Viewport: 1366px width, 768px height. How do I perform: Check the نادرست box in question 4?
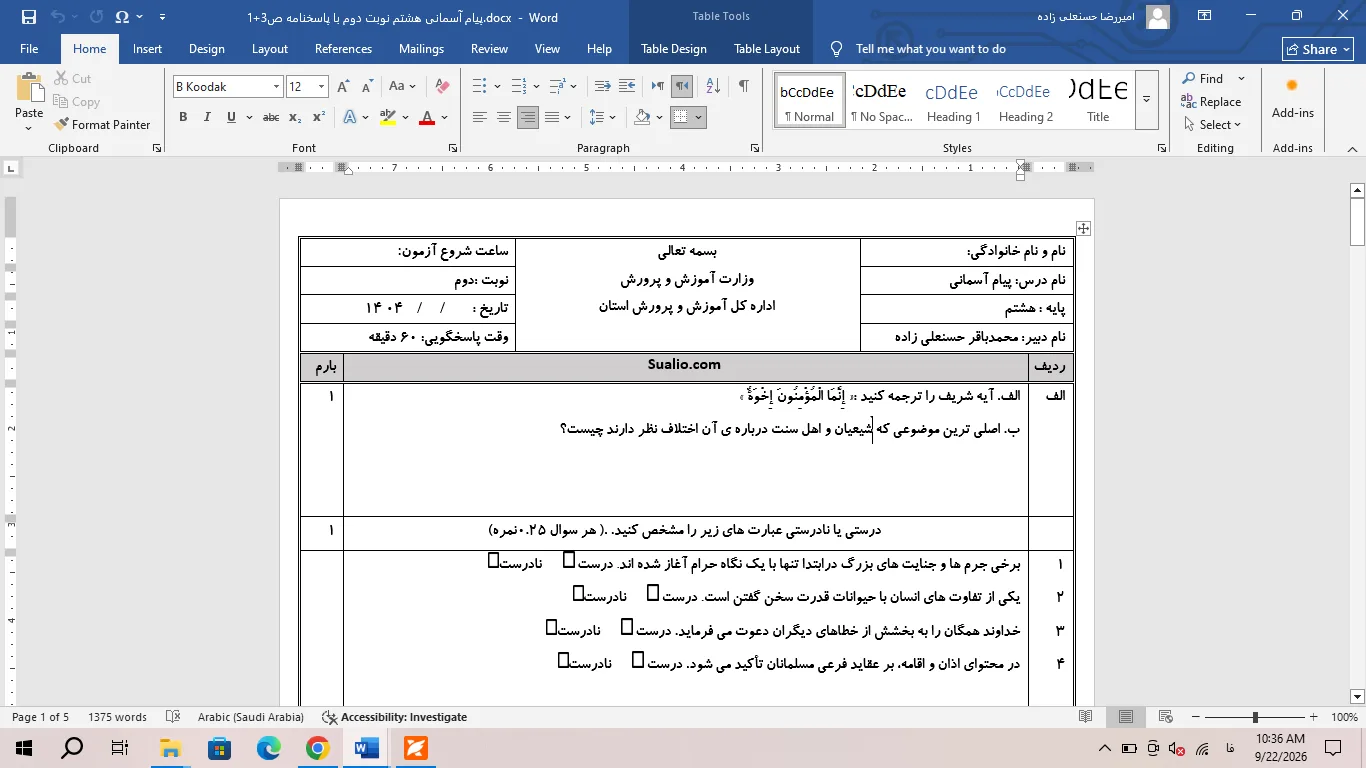click(x=563, y=659)
